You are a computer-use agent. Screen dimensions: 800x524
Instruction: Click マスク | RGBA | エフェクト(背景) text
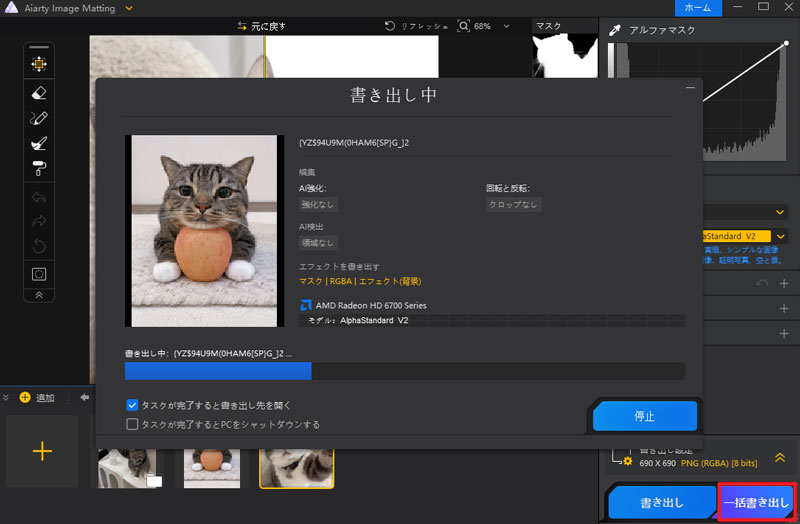point(360,281)
